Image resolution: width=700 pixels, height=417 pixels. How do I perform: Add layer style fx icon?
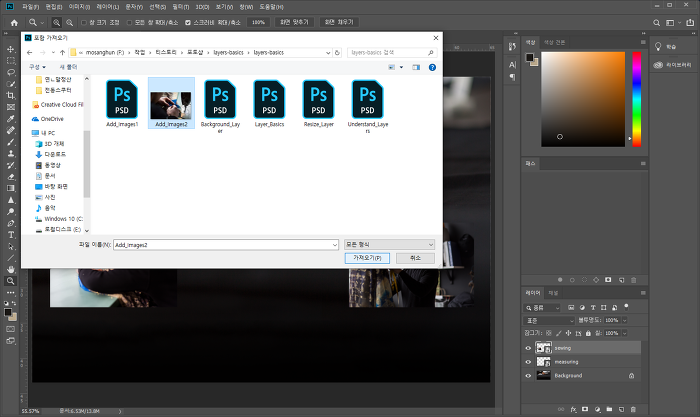573,409
